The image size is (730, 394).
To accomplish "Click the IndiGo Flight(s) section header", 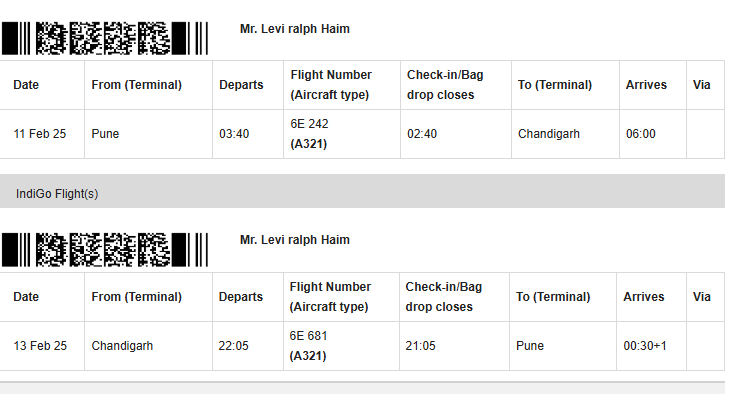I will pos(362,191).
